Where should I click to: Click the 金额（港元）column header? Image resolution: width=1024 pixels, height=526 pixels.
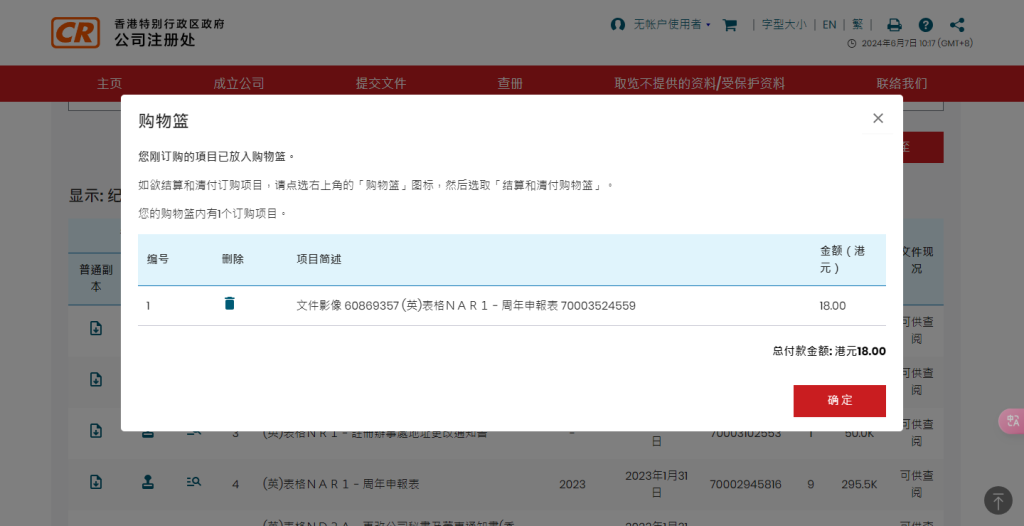point(842,259)
